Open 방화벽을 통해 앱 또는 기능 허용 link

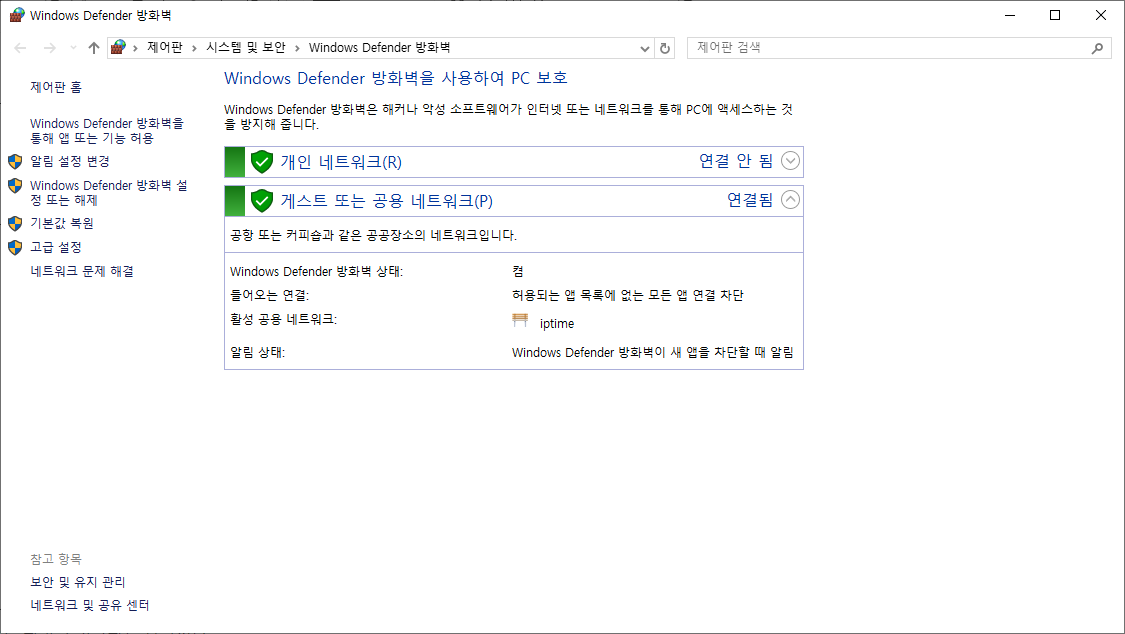tap(107, 131)
